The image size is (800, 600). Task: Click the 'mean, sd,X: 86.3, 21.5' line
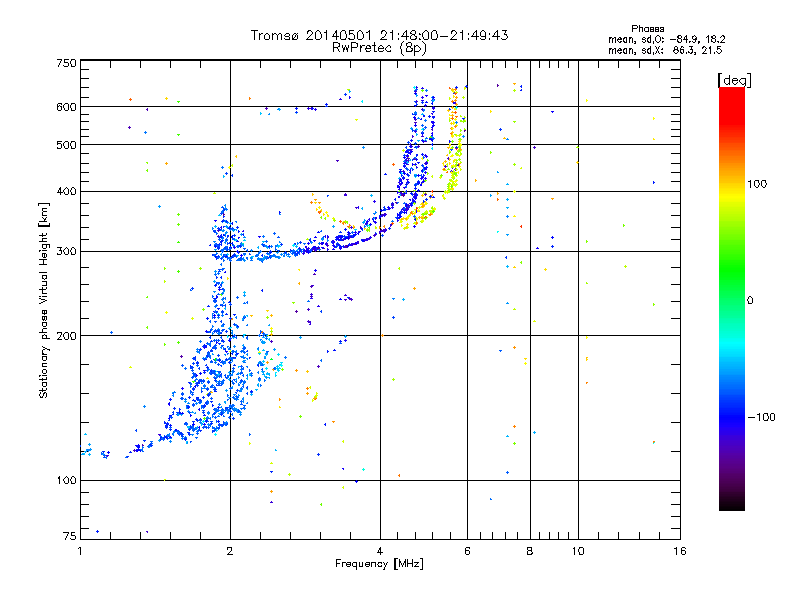point(665,50)
